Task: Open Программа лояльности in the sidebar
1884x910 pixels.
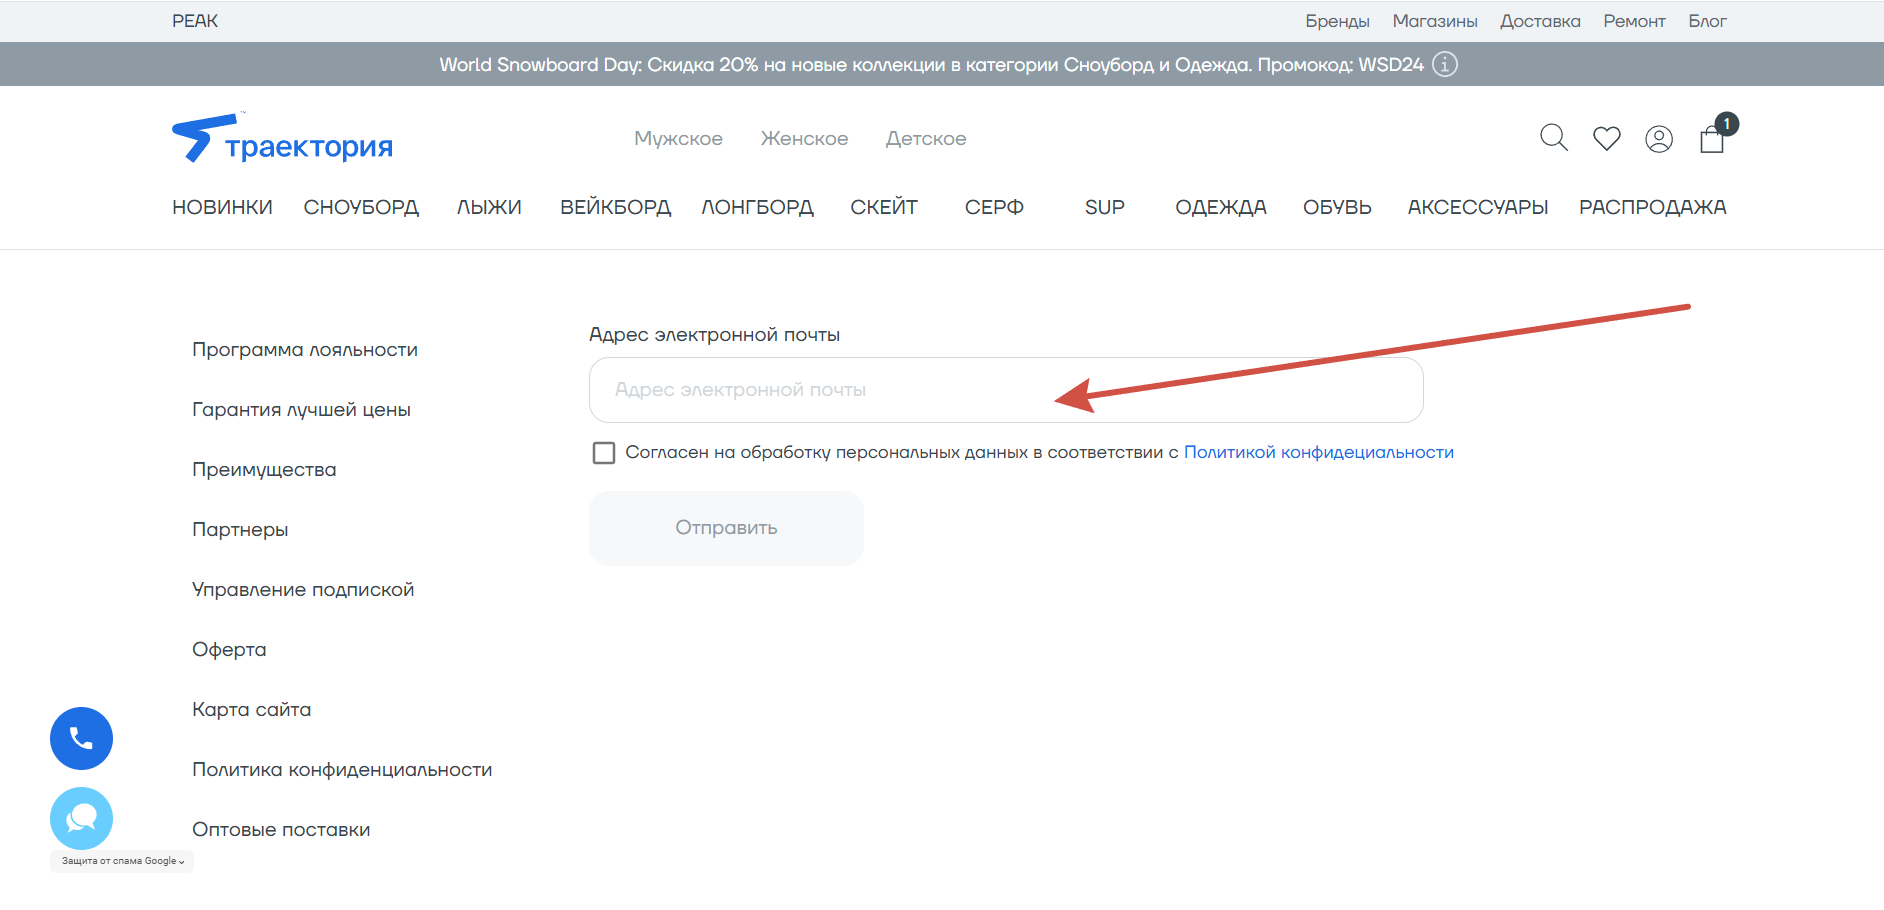Action: 305,350
